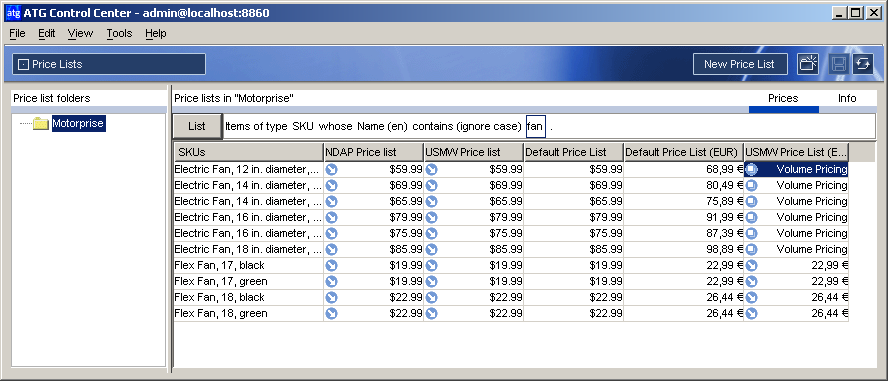
Task: Change the Name (en) property in the query
Action: pos(382,126)
